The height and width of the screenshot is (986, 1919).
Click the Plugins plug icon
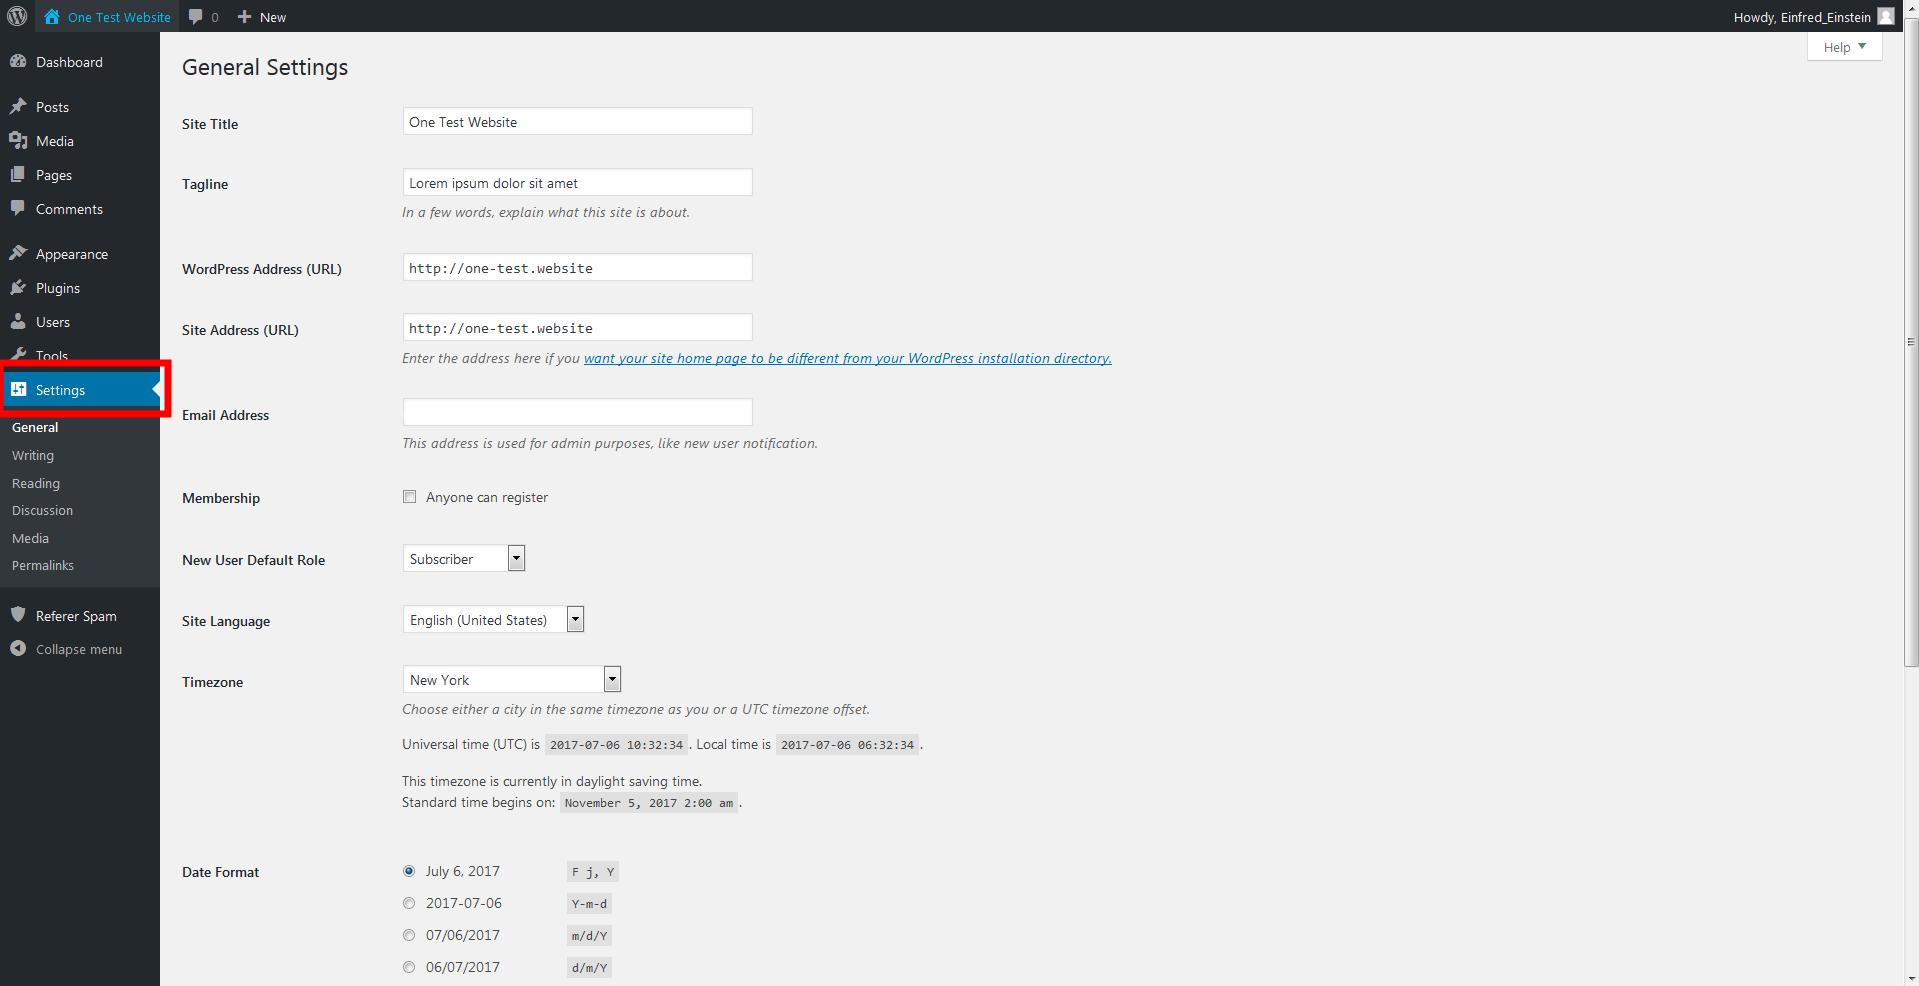[19, 288]
